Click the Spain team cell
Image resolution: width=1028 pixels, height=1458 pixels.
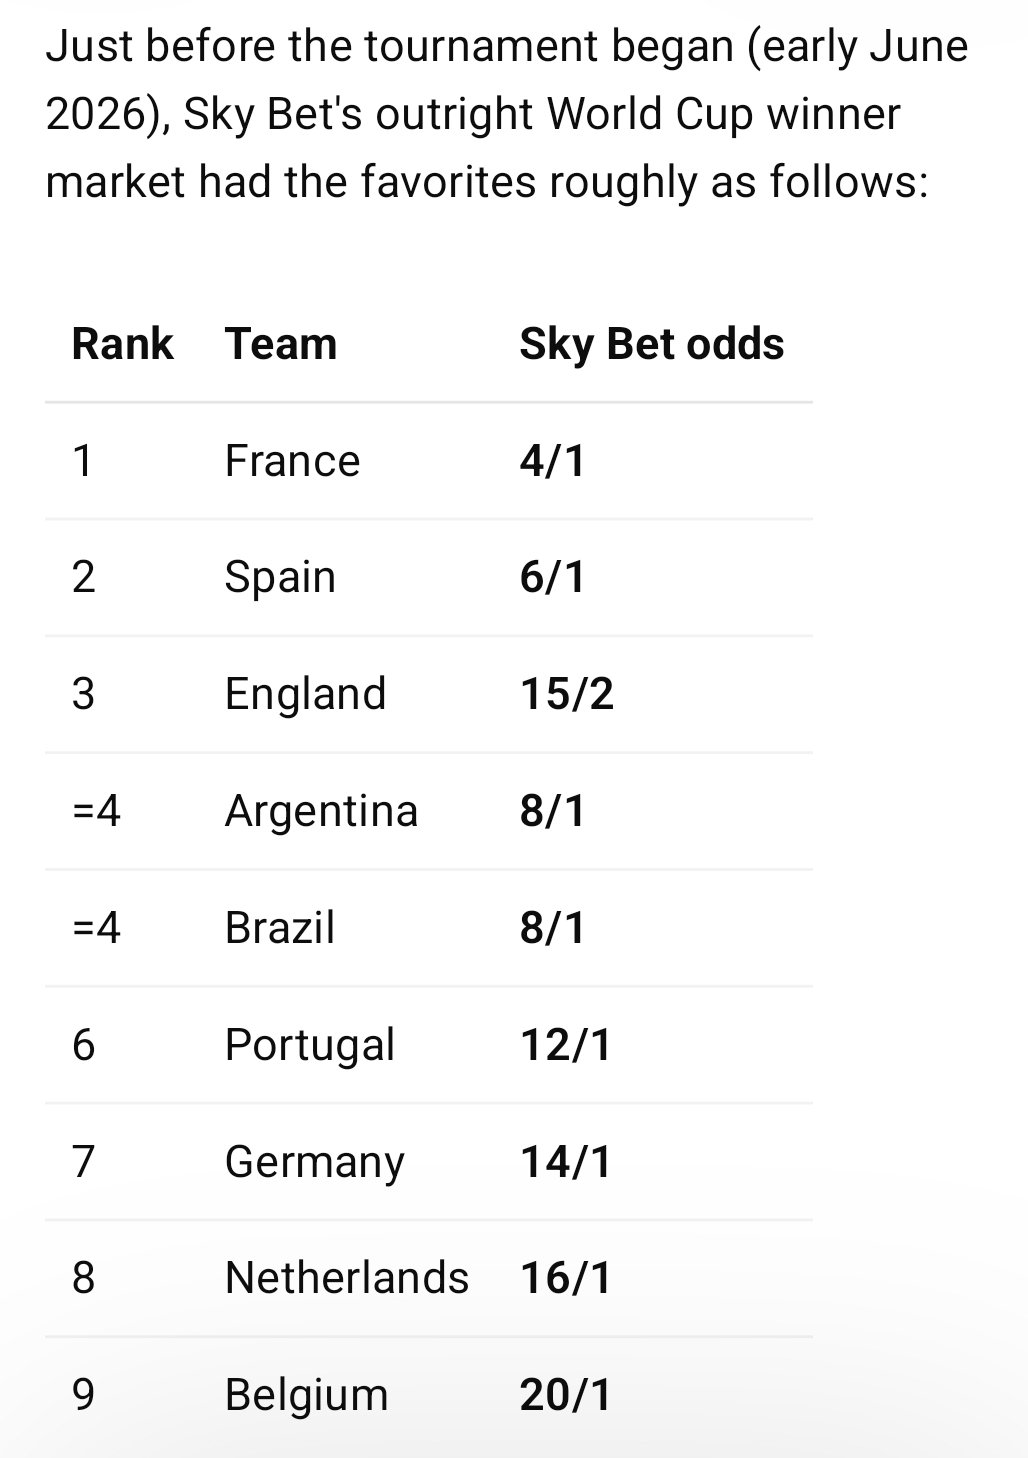click(280, 577)
